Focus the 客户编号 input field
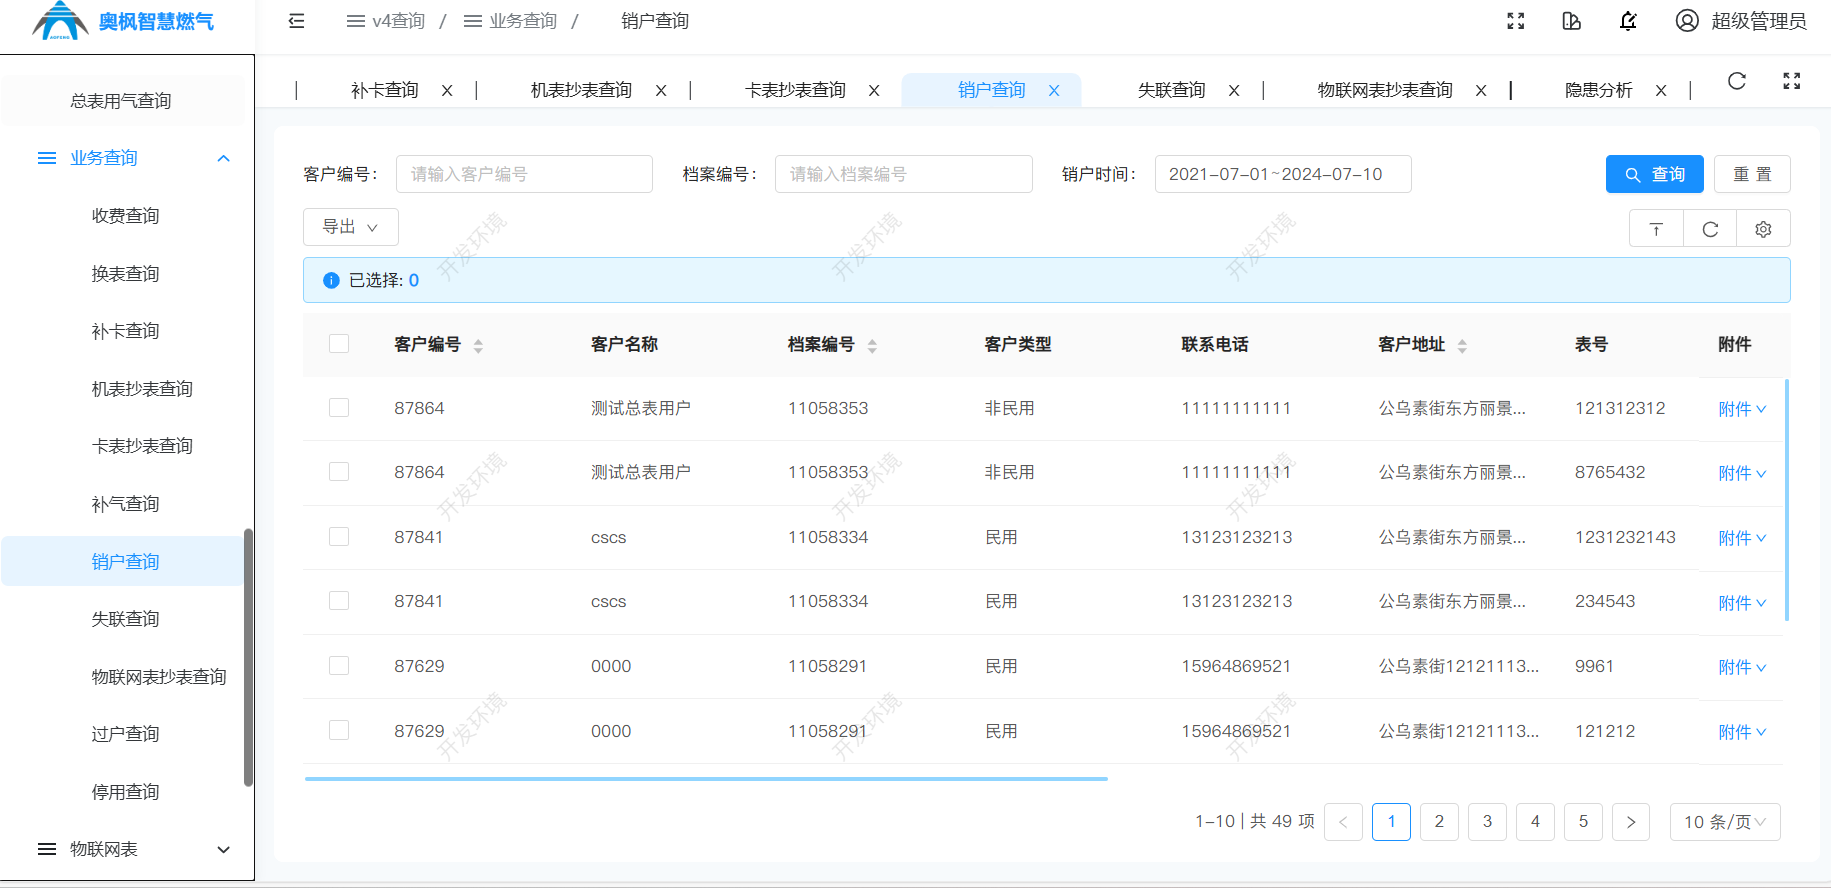 [524, 174]
